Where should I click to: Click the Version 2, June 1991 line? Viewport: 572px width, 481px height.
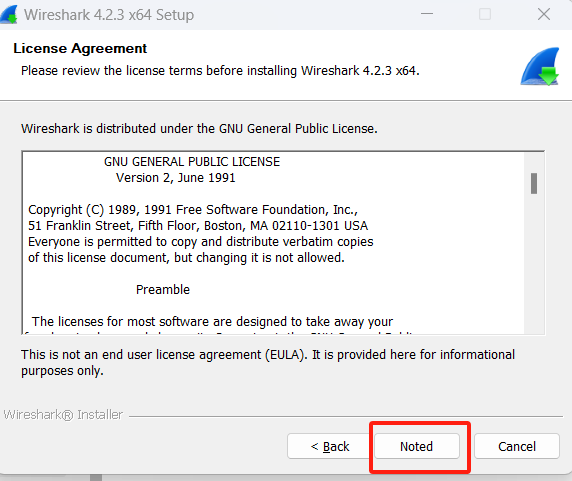(175, 178)
